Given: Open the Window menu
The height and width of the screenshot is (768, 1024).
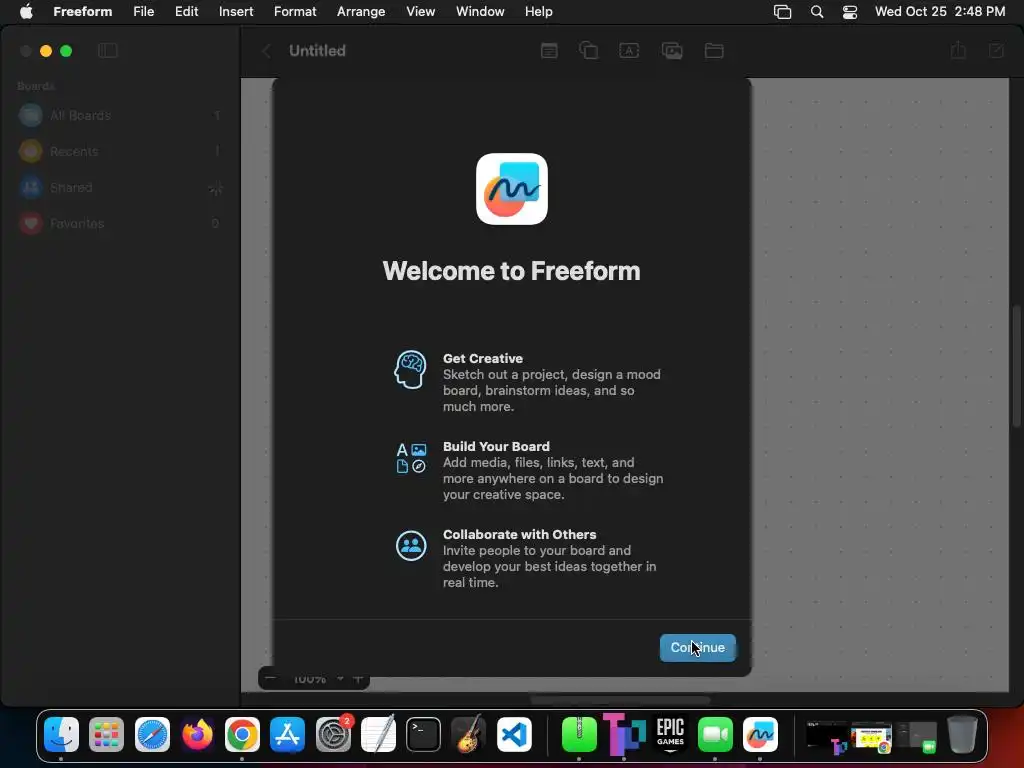Looking at the screenshot, I should point(480,12).
